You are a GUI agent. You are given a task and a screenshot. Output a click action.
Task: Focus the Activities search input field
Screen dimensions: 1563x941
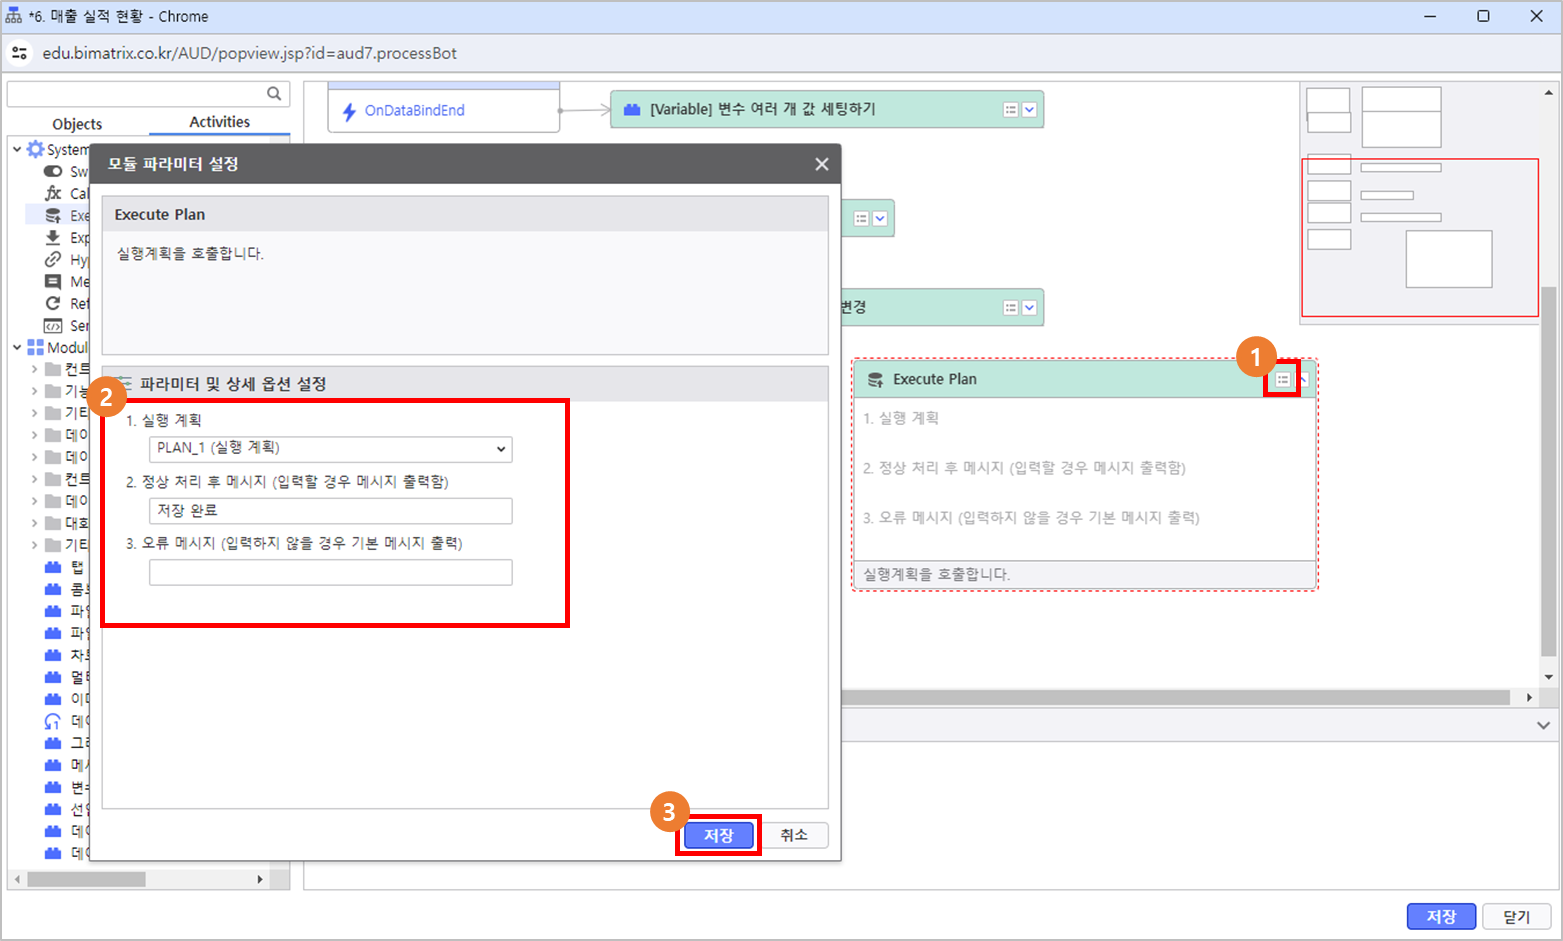[x=138, y=94]
